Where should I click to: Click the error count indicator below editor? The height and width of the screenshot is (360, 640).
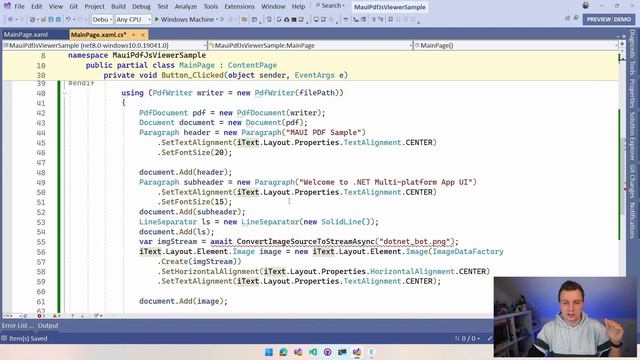[x=40, y=316]
